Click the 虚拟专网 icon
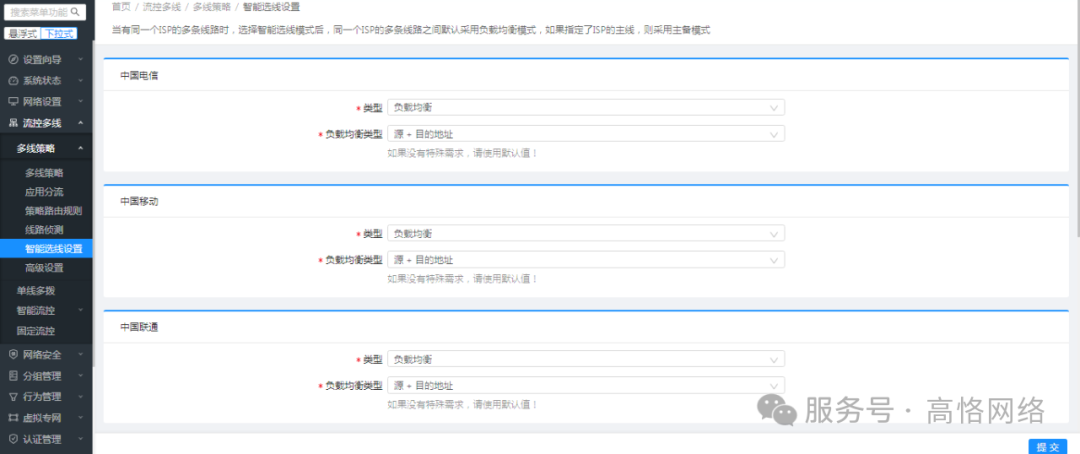This screenshot has width=1080, height=454. pos(12,417)
